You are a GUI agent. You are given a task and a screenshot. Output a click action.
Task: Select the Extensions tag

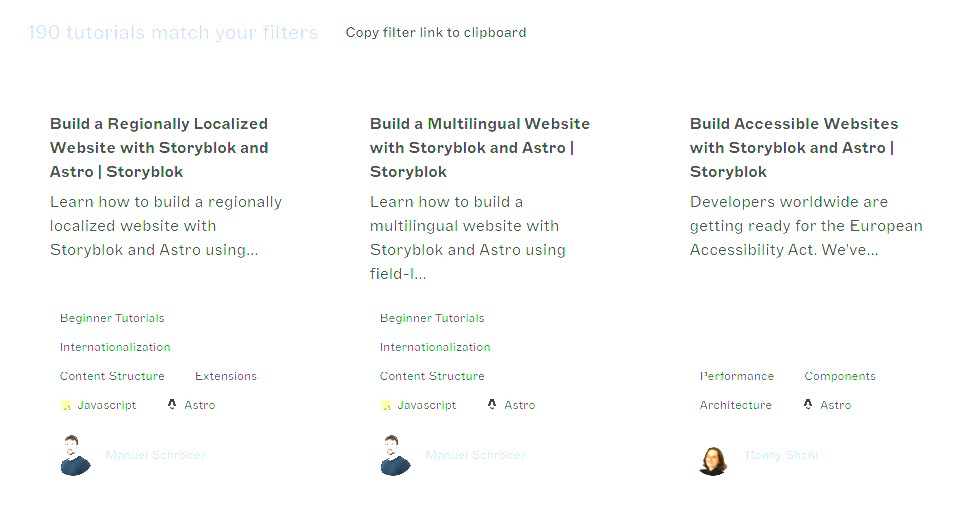coord(225,376)
